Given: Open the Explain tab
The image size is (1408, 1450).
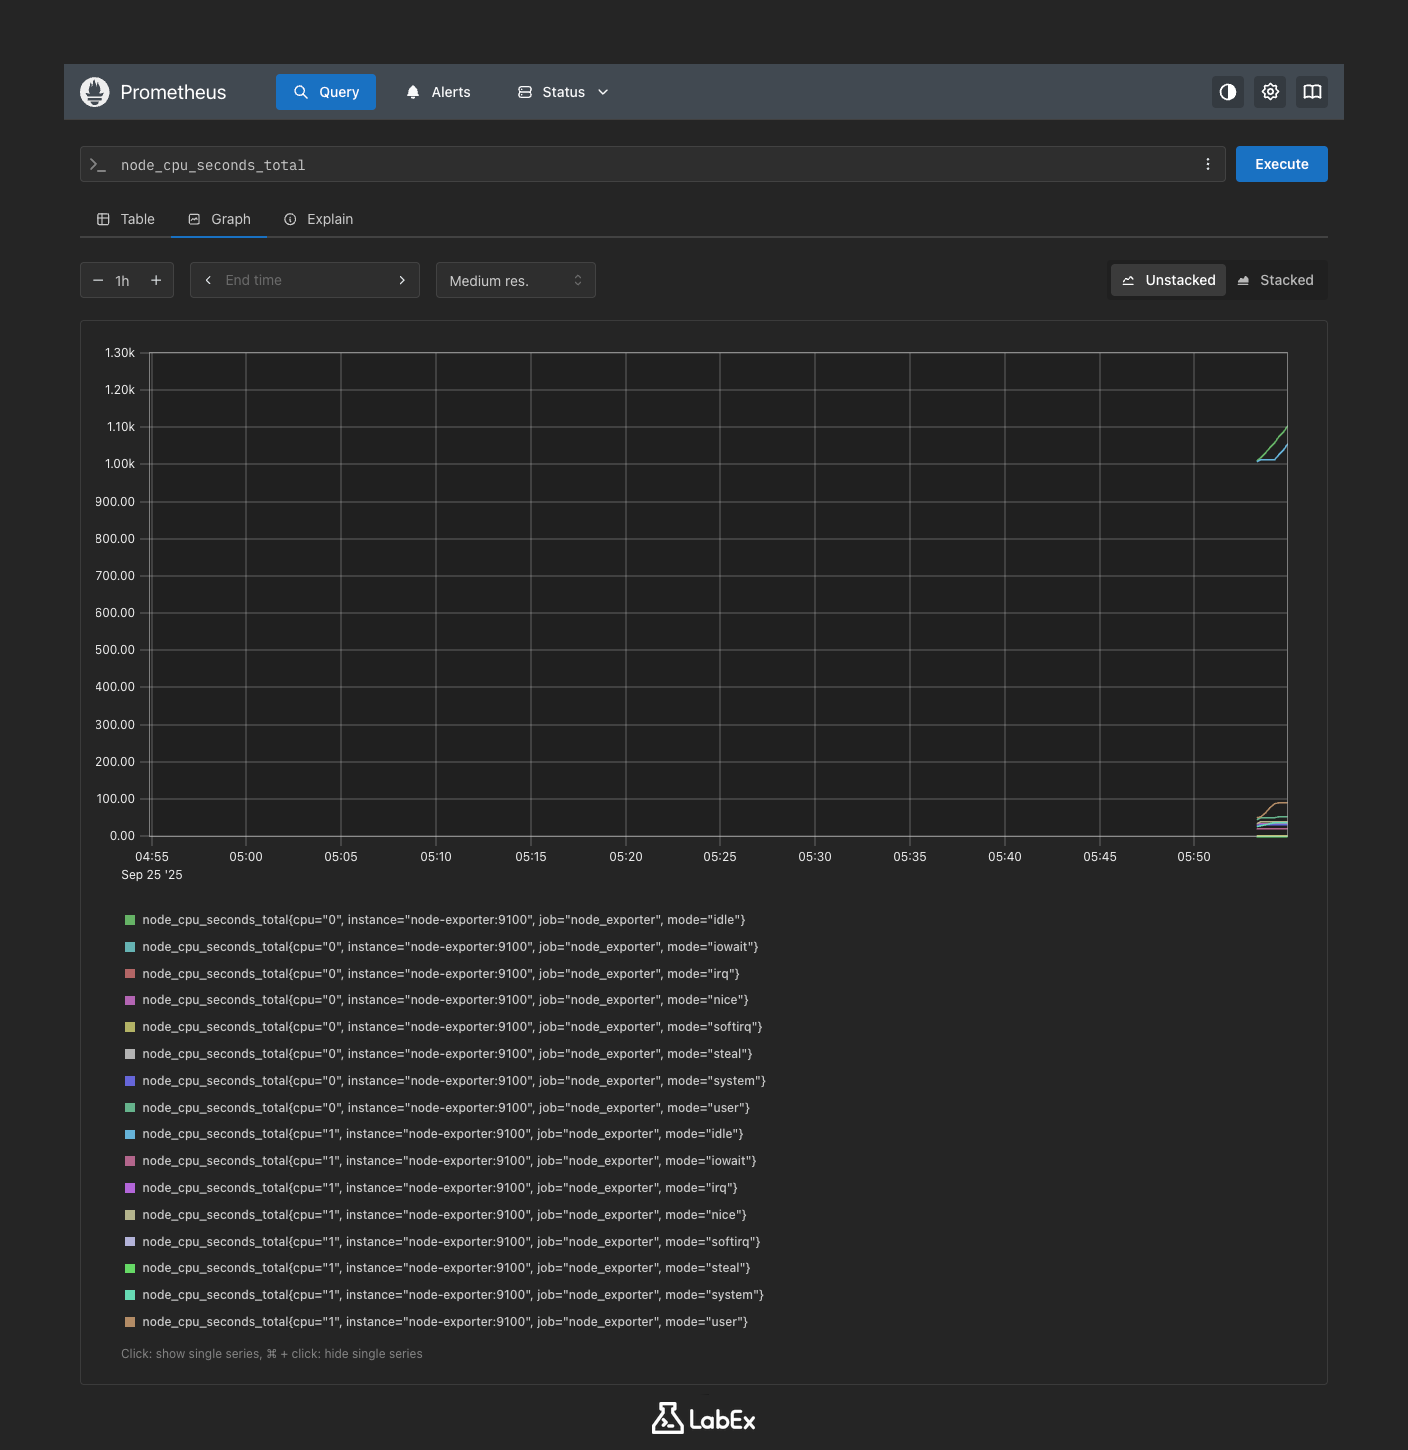Looking at the screenshot, I should pyautogui.click(x=318, y=219).
